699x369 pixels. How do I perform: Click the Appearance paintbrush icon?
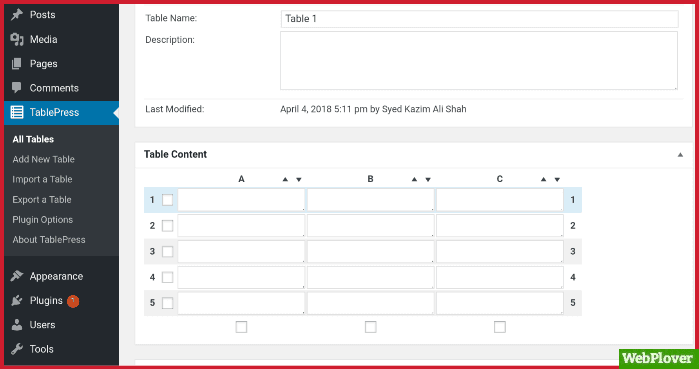(x=17, y=276)
